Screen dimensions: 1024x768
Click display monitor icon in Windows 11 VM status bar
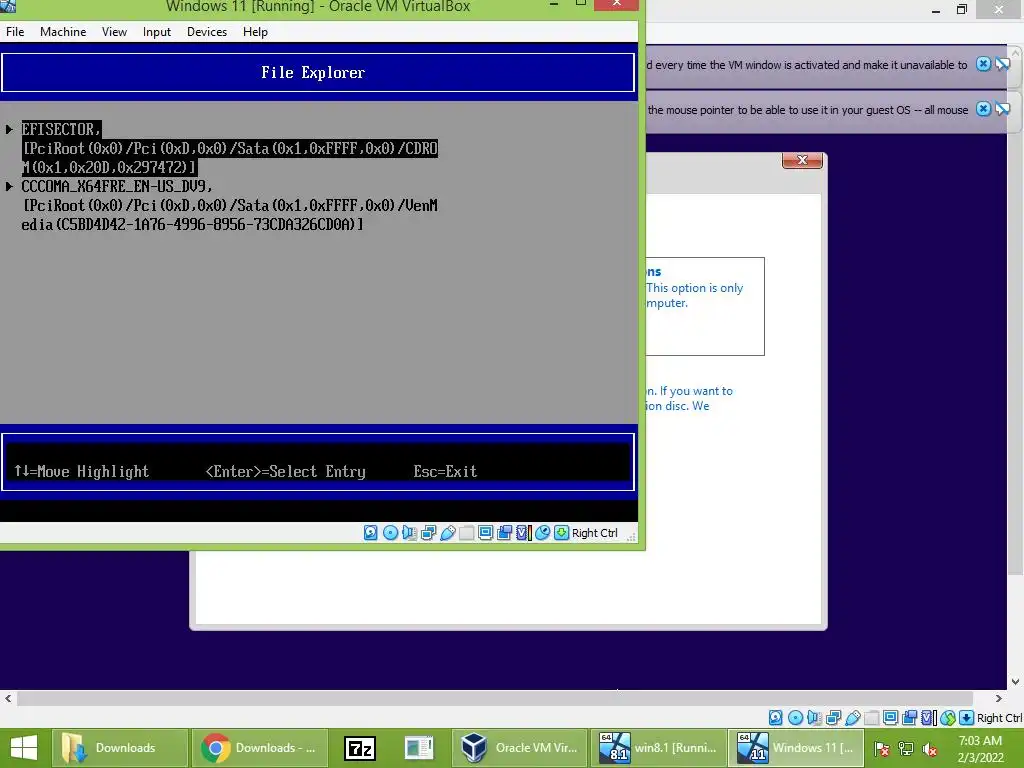485,533
